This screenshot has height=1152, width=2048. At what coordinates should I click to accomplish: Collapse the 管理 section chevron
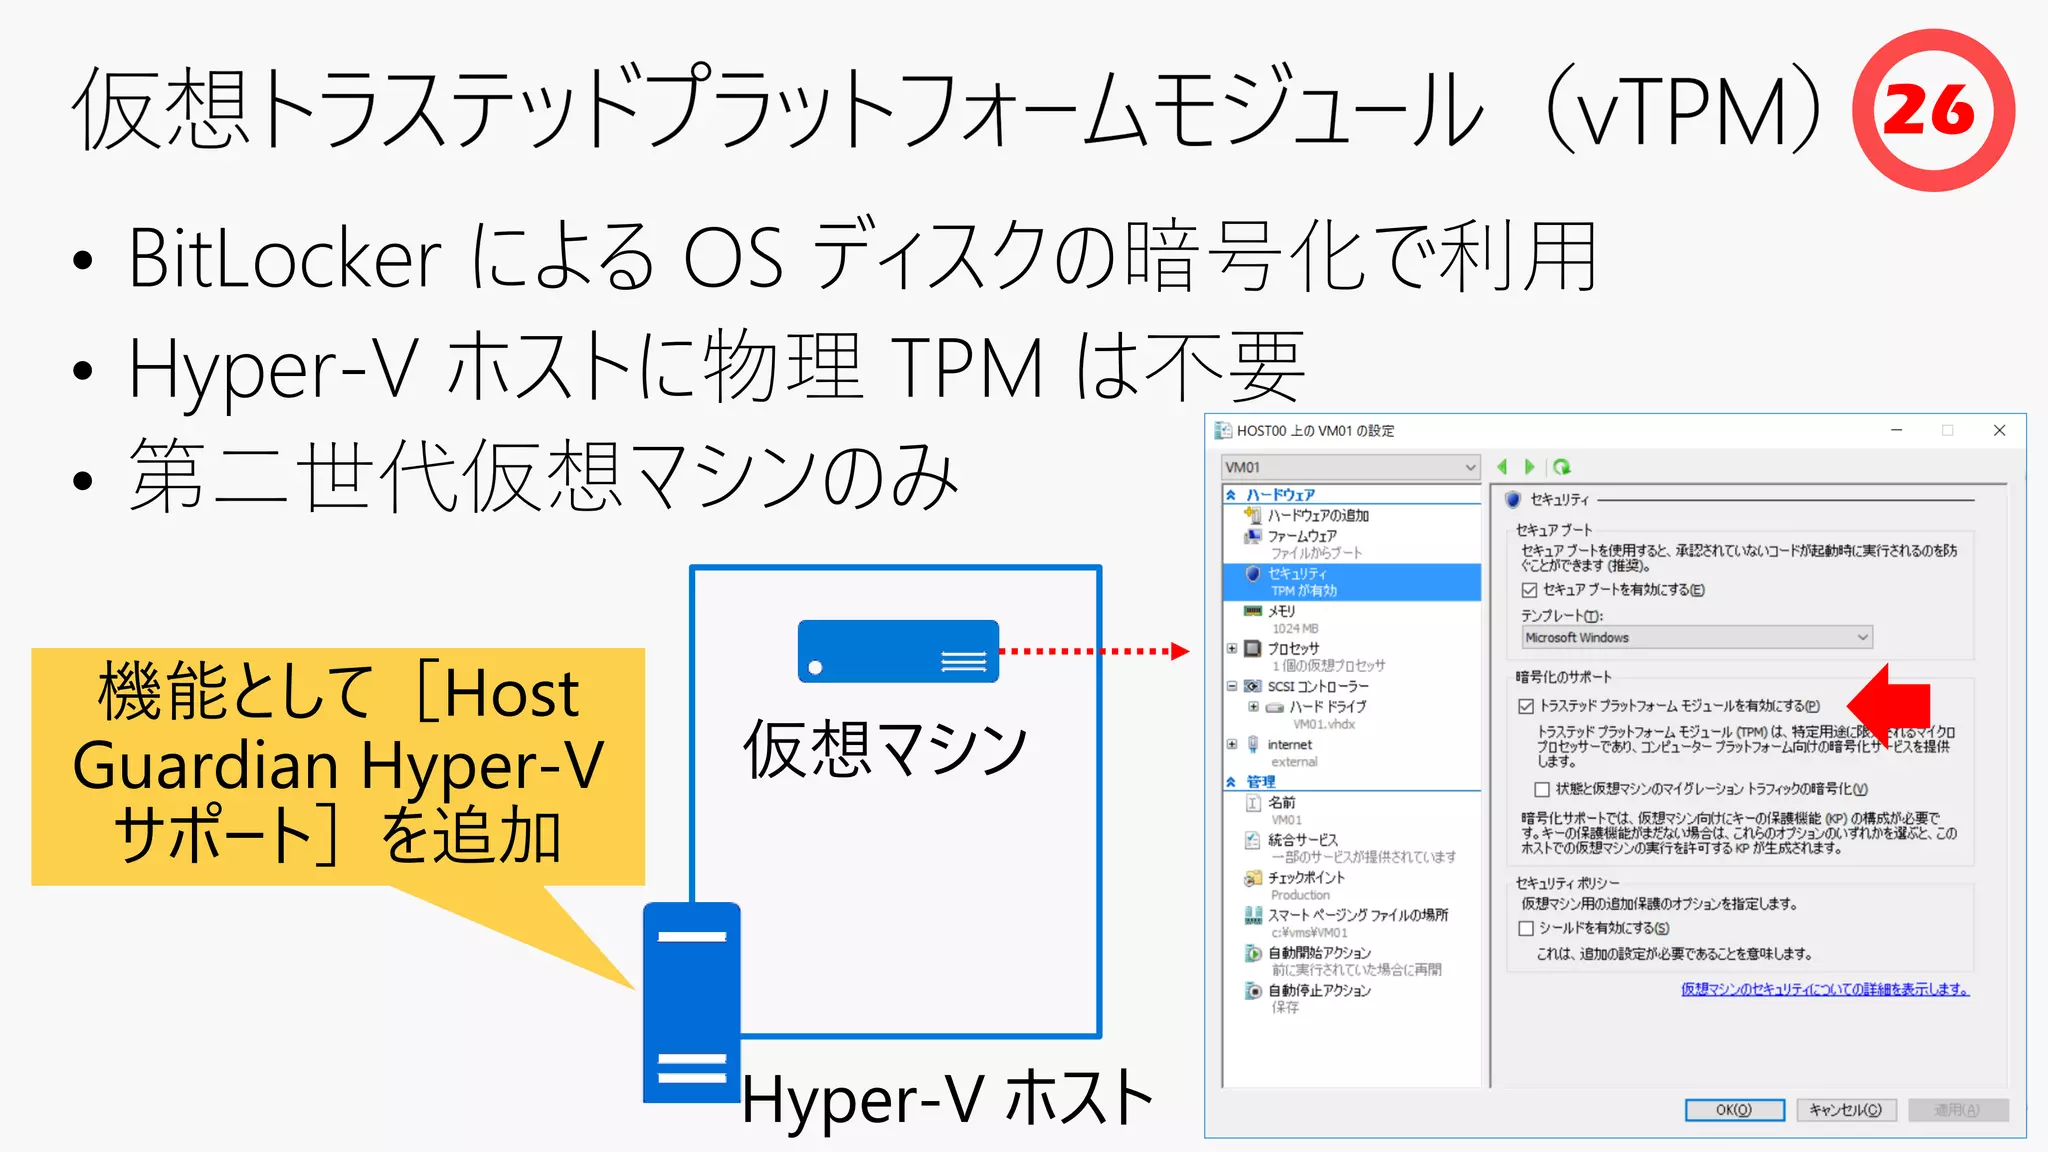[1231, 782]
